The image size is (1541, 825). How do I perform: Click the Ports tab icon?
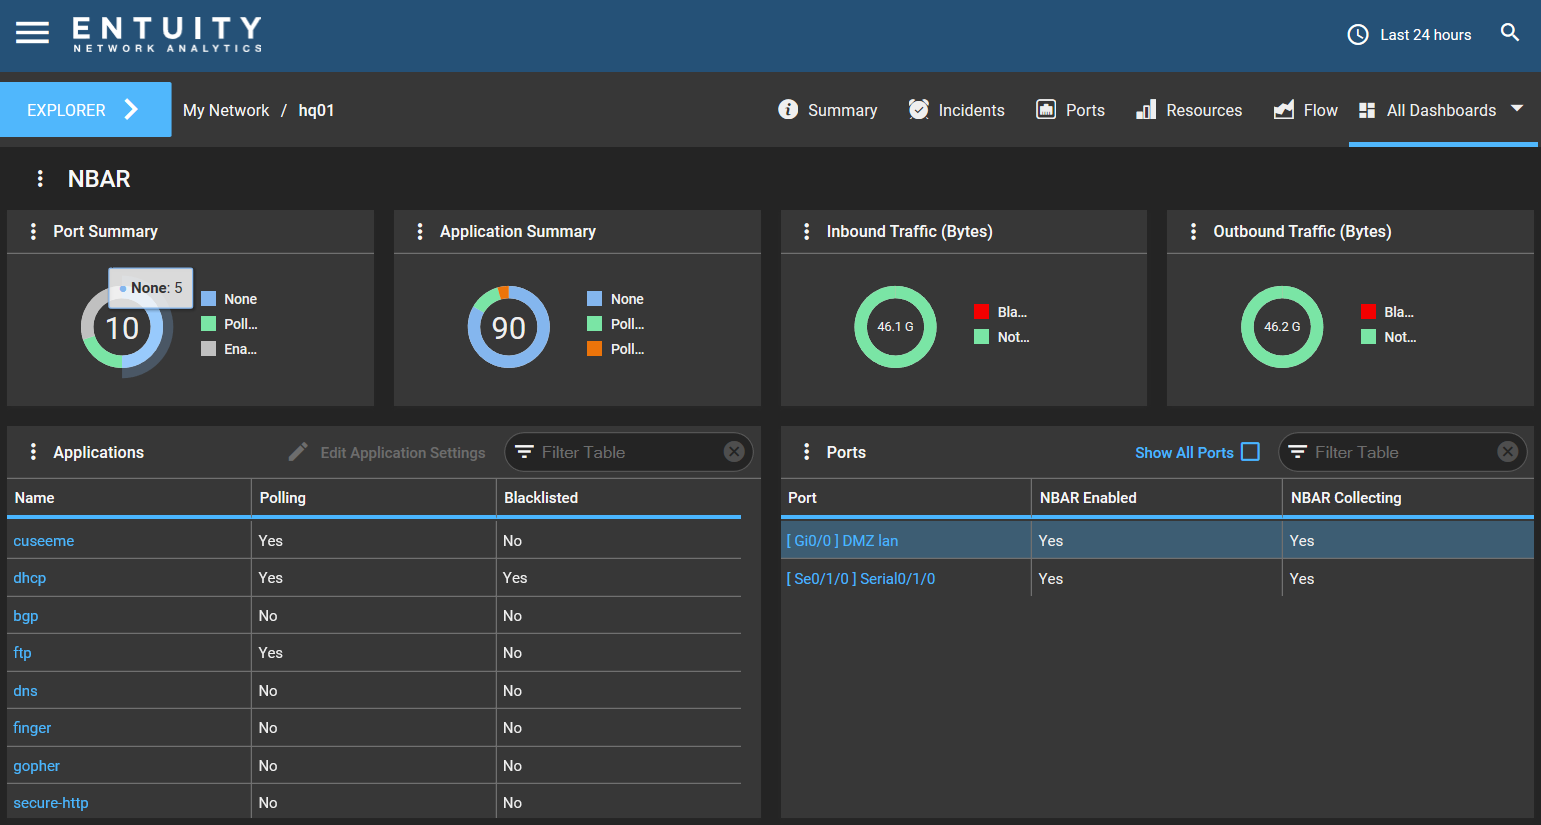pos(1046,109)
